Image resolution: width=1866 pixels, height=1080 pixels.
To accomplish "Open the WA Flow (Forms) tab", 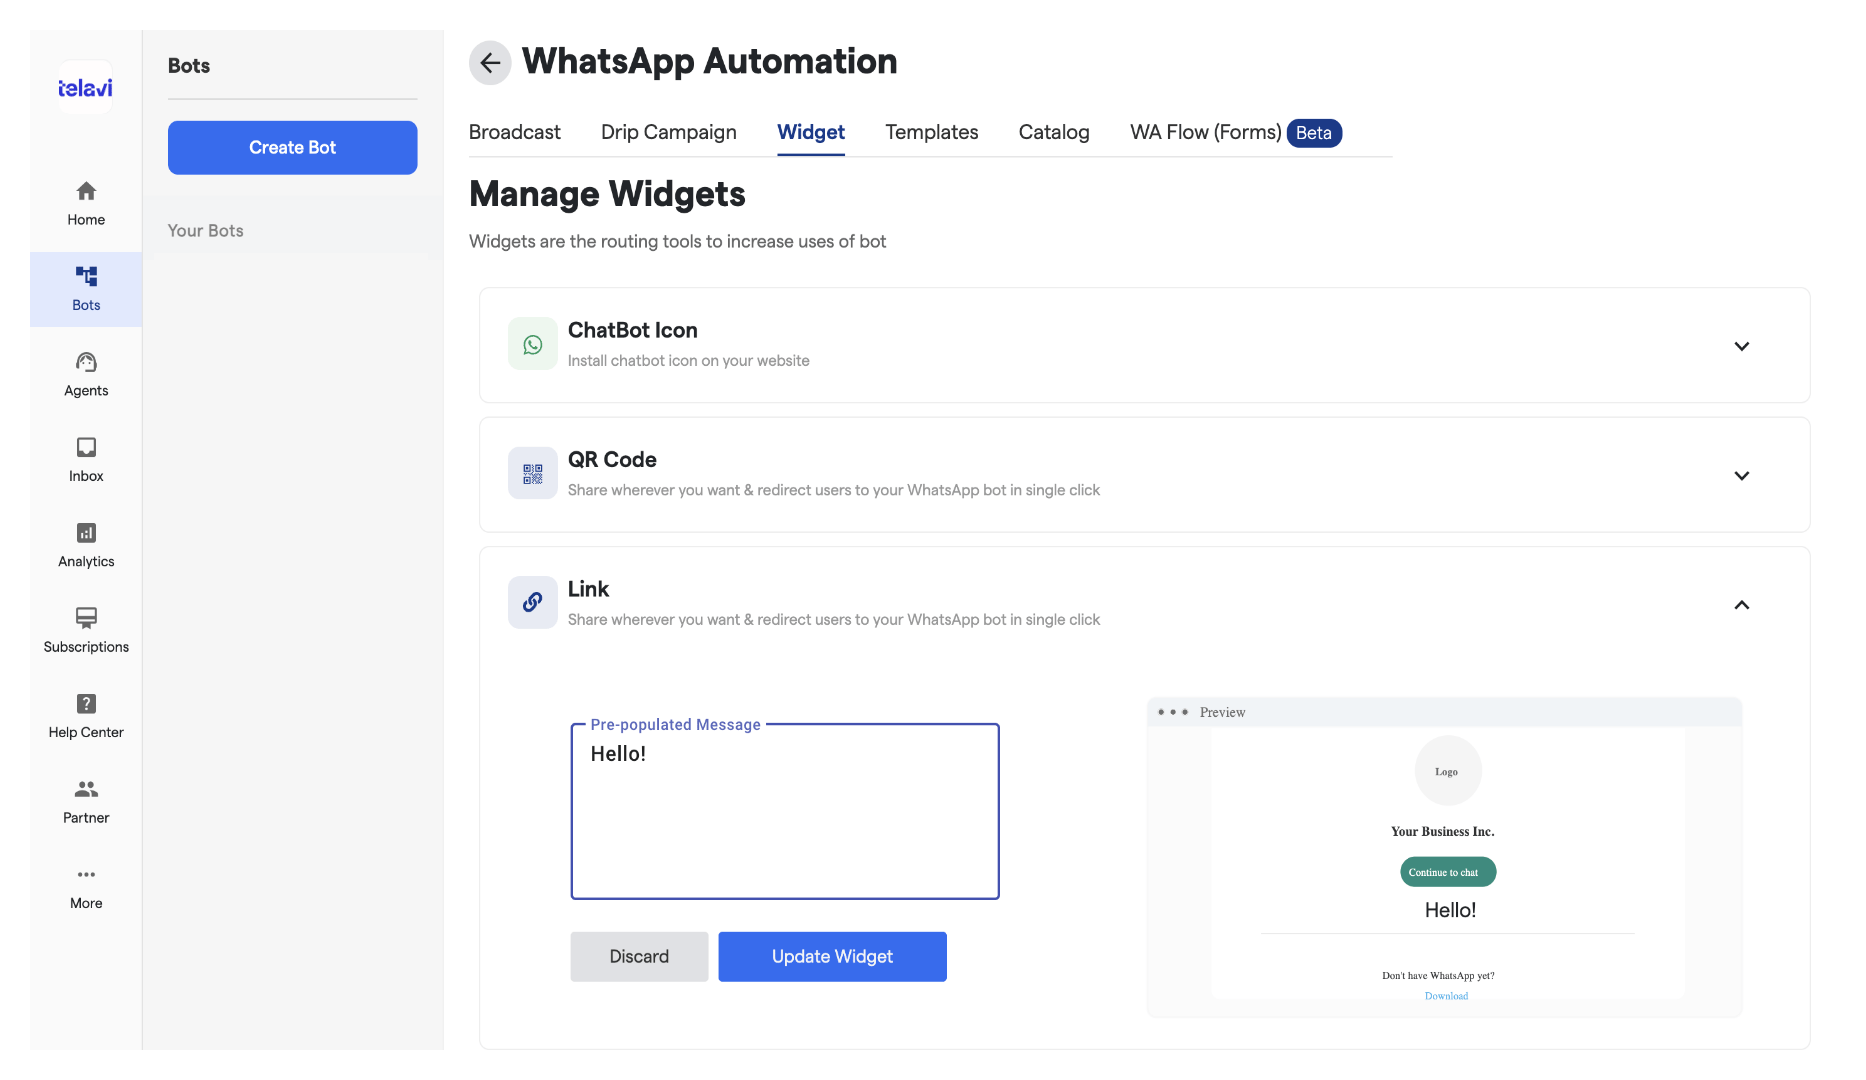I will coord(1206,132).
